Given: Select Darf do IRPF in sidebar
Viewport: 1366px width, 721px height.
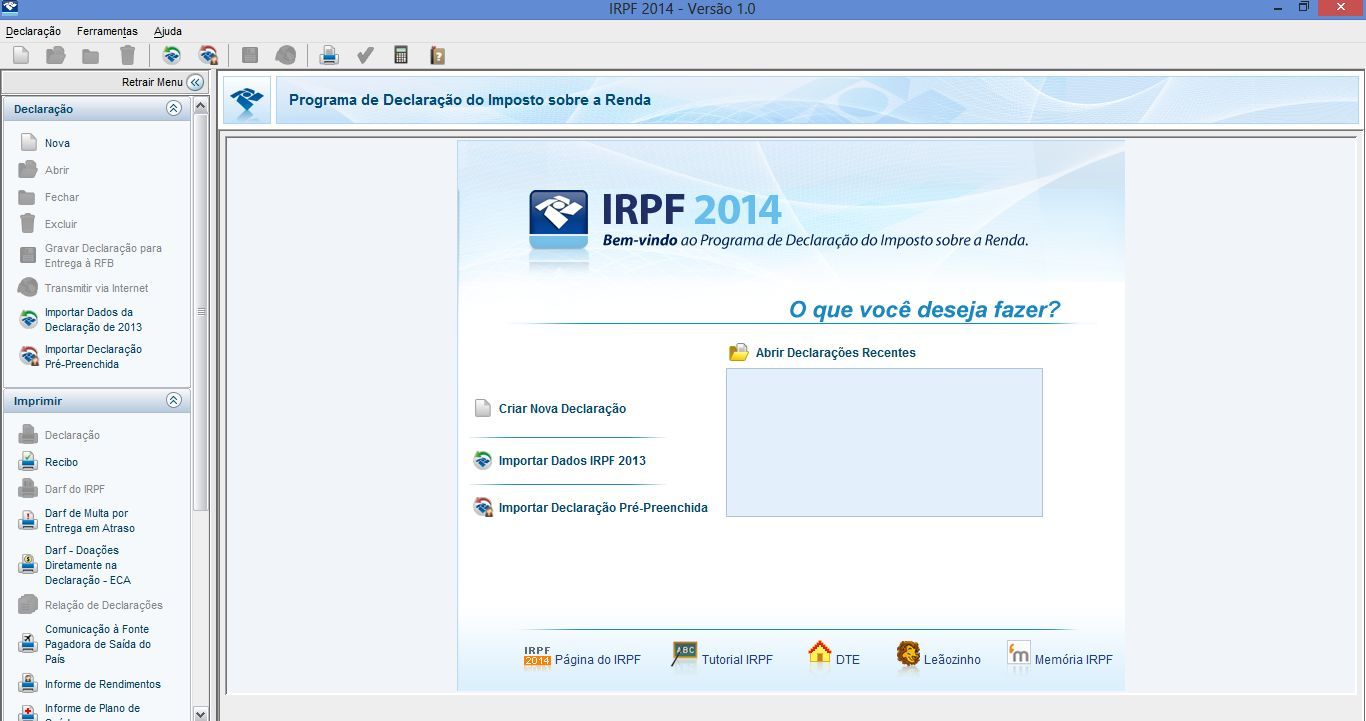Looking at the screenshot, I should click(x=62, y=489).
